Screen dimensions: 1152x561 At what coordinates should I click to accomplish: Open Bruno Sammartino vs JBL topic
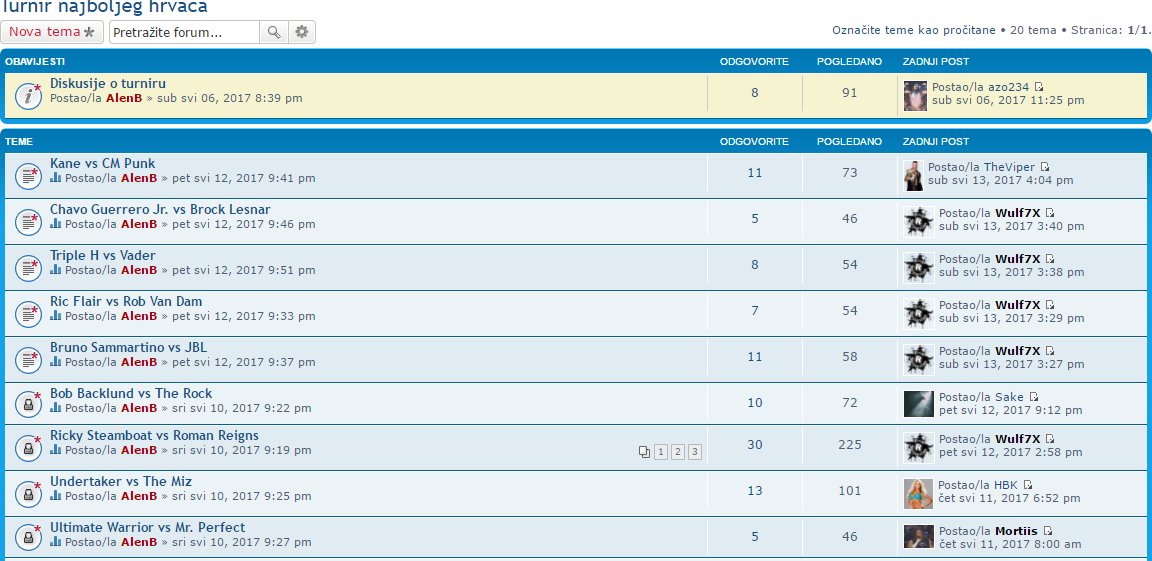click(129, 347)
